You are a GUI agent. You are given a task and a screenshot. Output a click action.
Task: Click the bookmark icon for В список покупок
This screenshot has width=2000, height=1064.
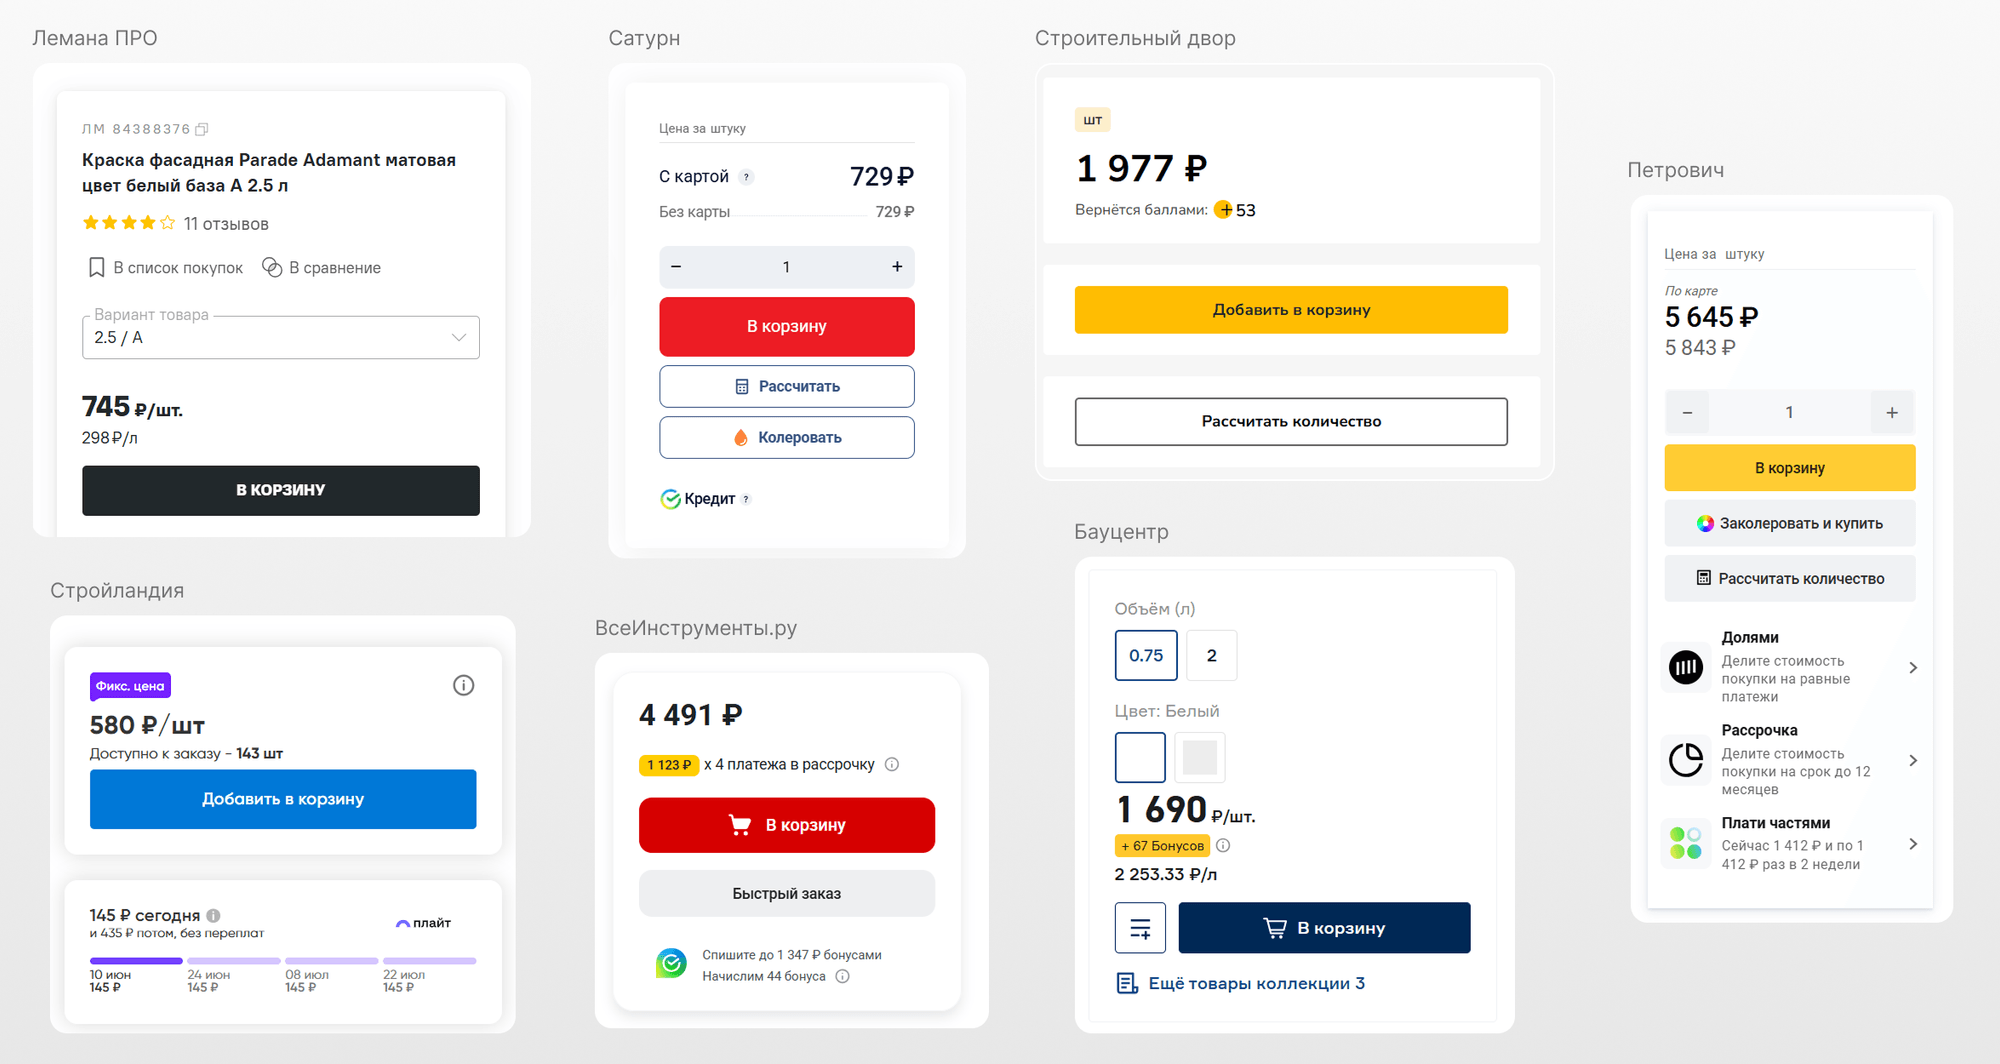[97, 268]
